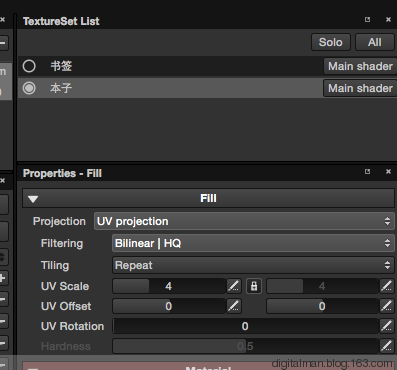Click the pencil icon beside first UV Offset field
The image size is (397, 370).
point(234,306)
